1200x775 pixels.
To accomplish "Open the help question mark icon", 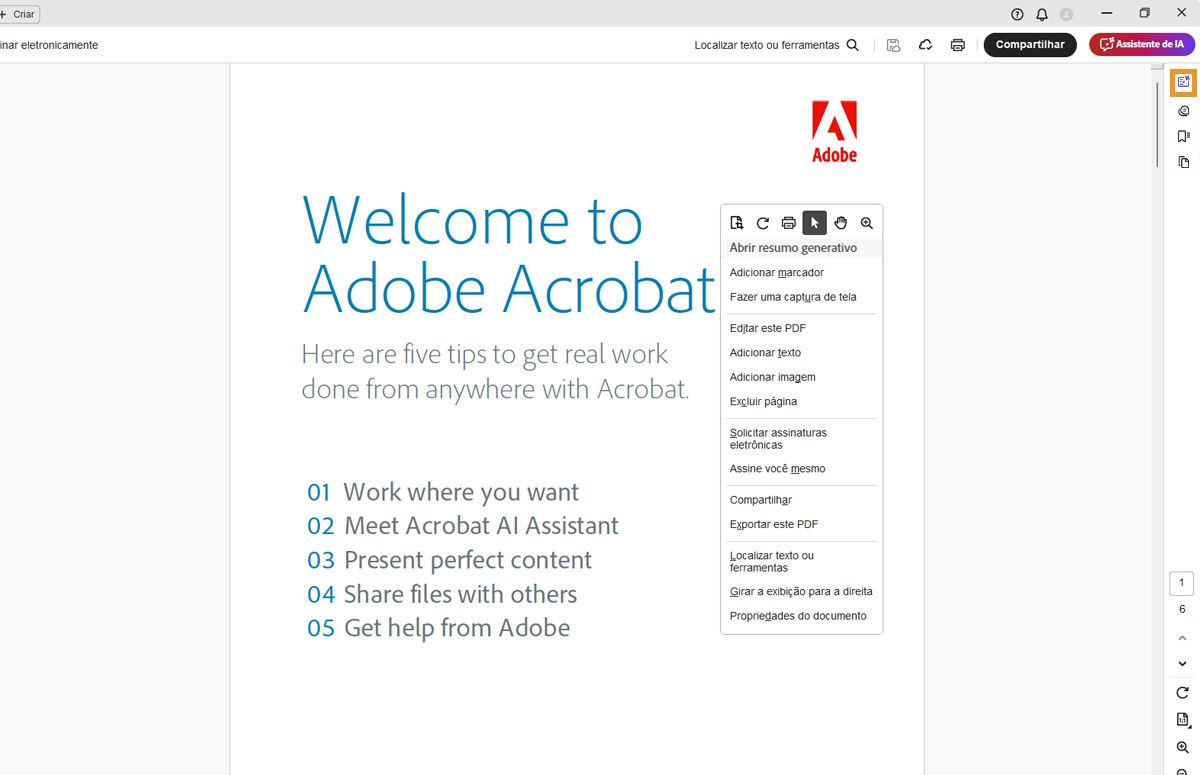I will click(x=1018, y=14).
